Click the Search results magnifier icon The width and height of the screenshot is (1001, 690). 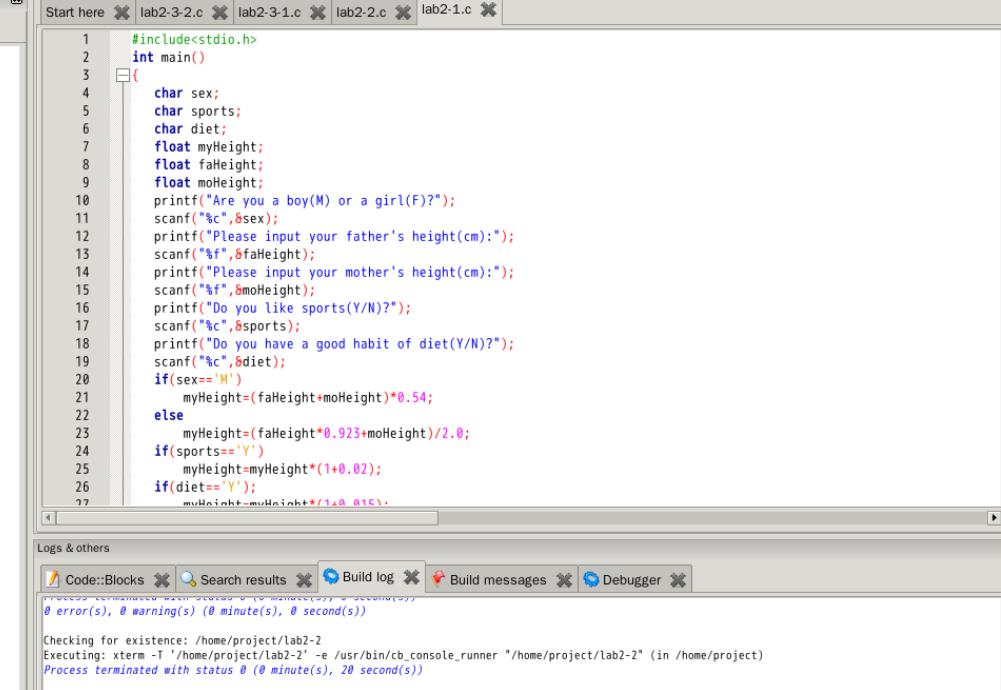point(188,579)
